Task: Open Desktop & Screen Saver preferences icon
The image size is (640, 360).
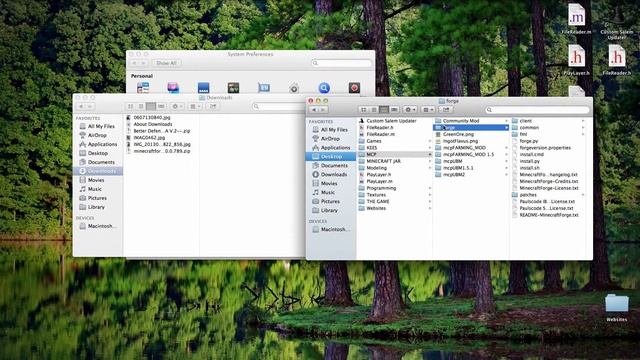Action: 173,87
